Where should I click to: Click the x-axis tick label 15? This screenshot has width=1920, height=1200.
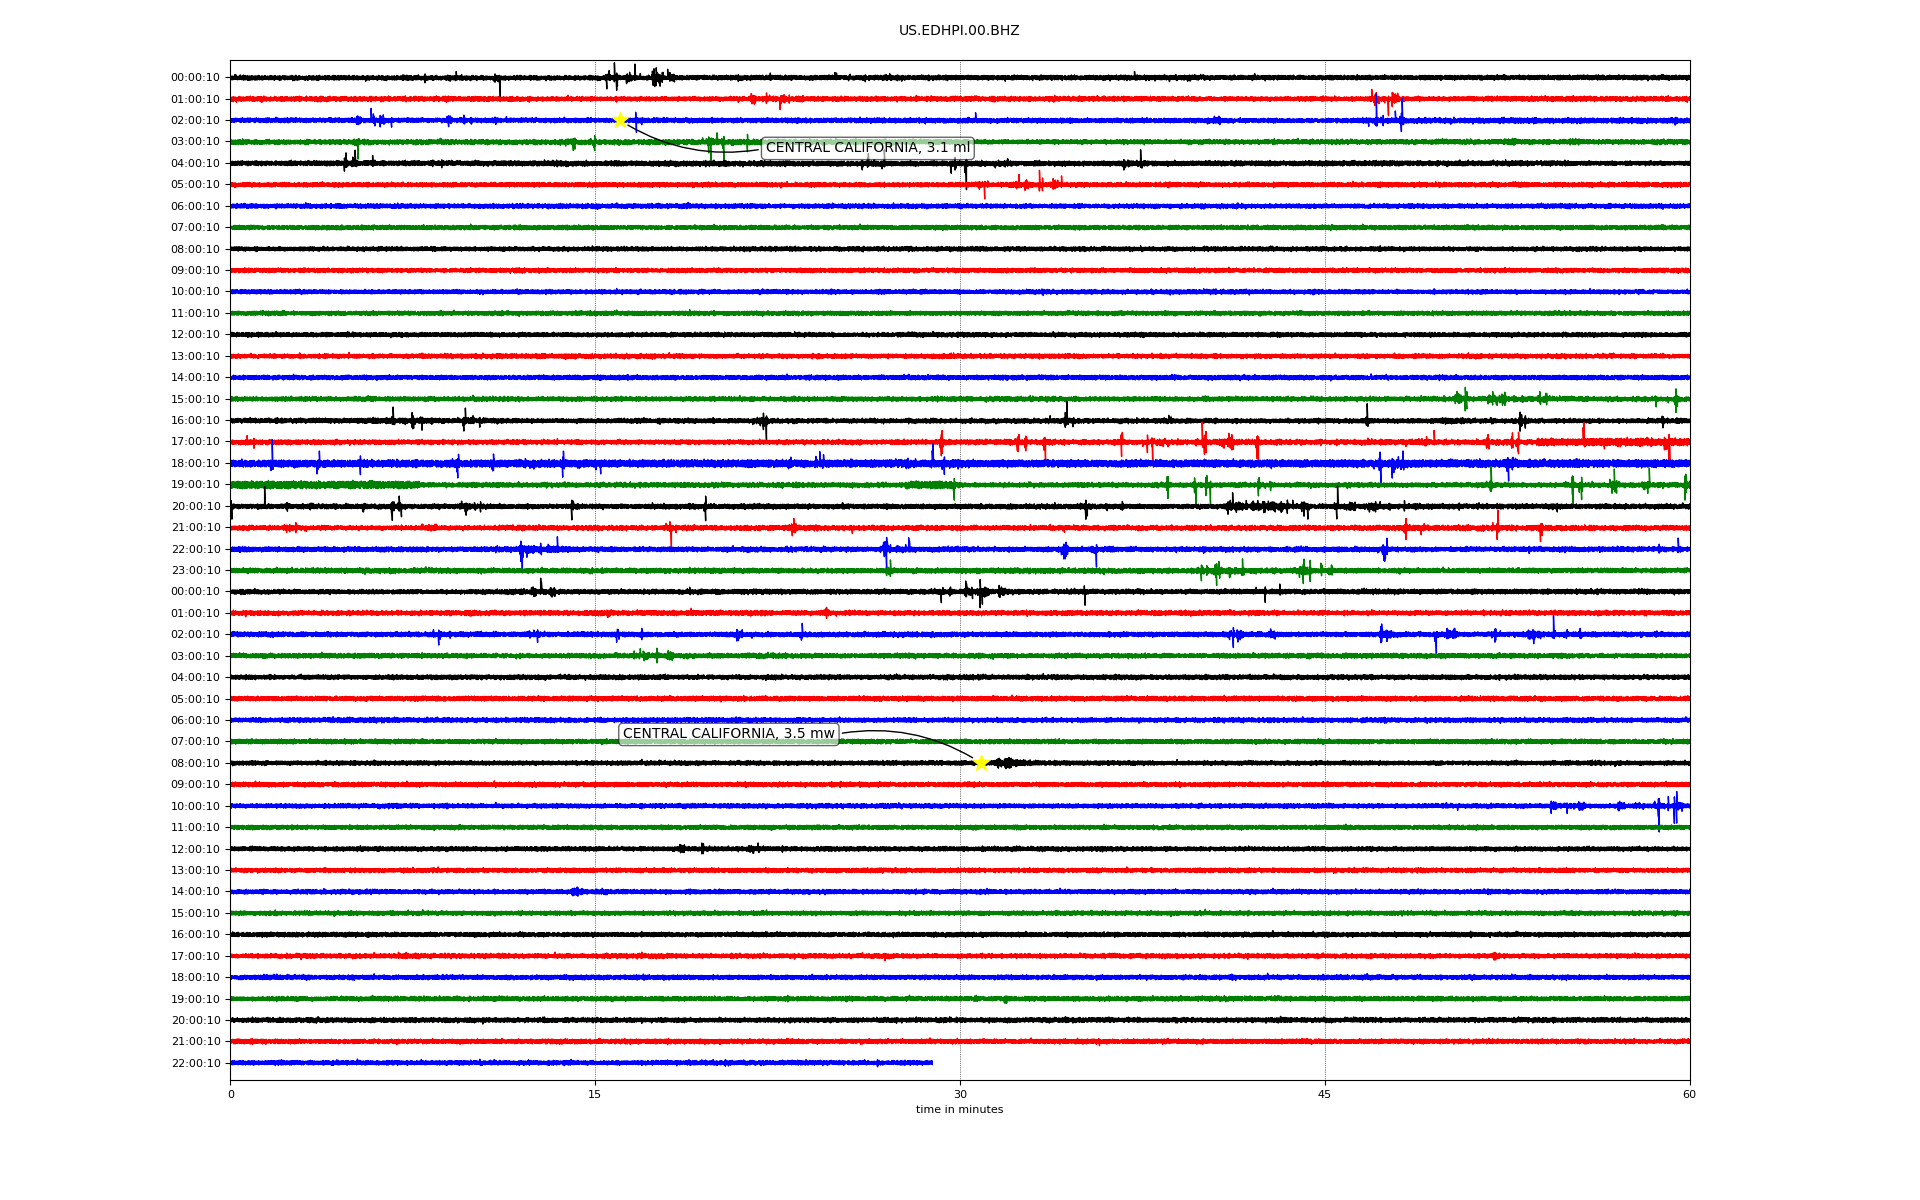tap(595, 1094)
